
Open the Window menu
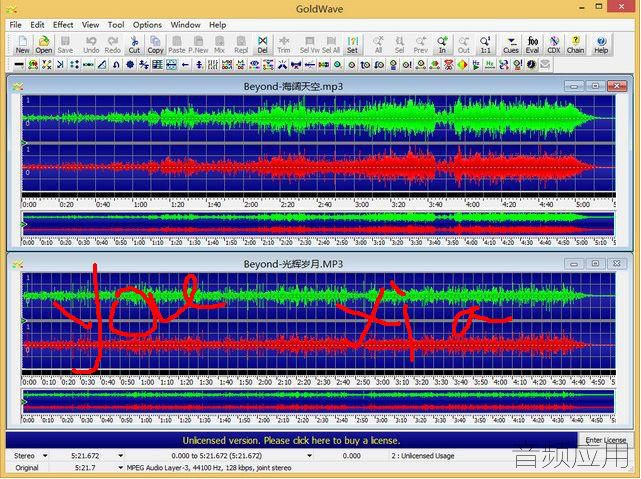click(x=185, y=25)
